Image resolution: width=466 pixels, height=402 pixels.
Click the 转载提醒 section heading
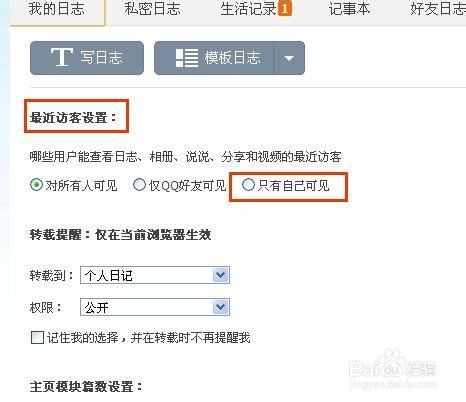tap(120, 235)
